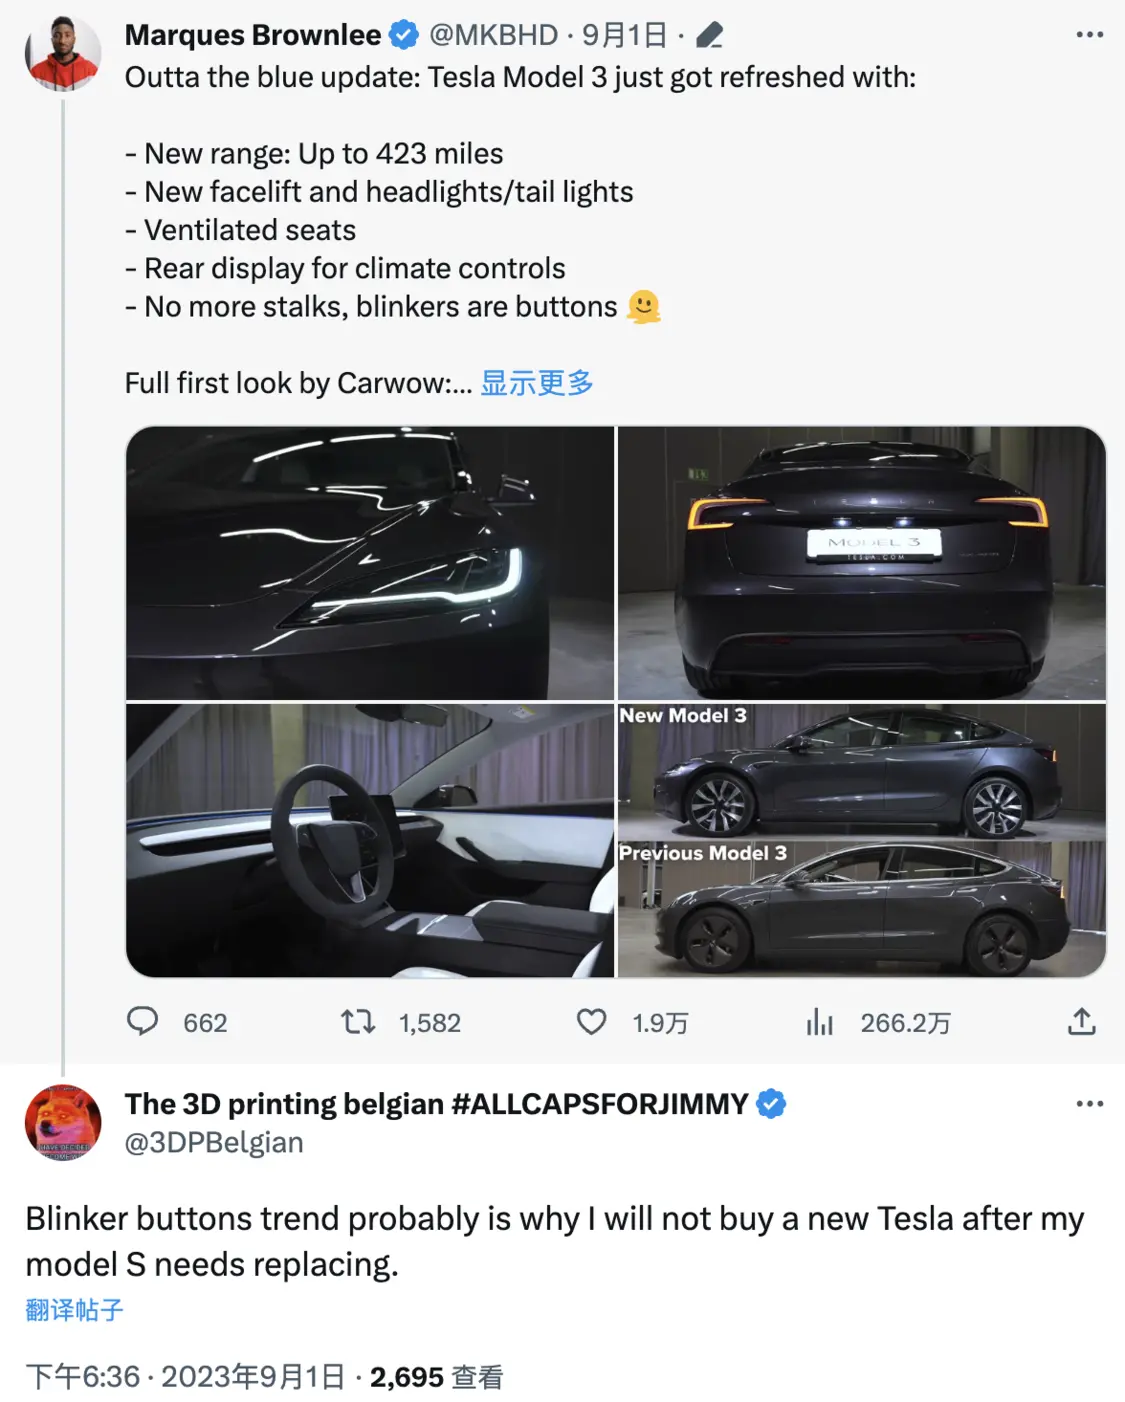The width and height of the screenshot is (1125, 1402).
Task: Click the 2023年9月1日 timestamp link
Action: click(253, 1377)
